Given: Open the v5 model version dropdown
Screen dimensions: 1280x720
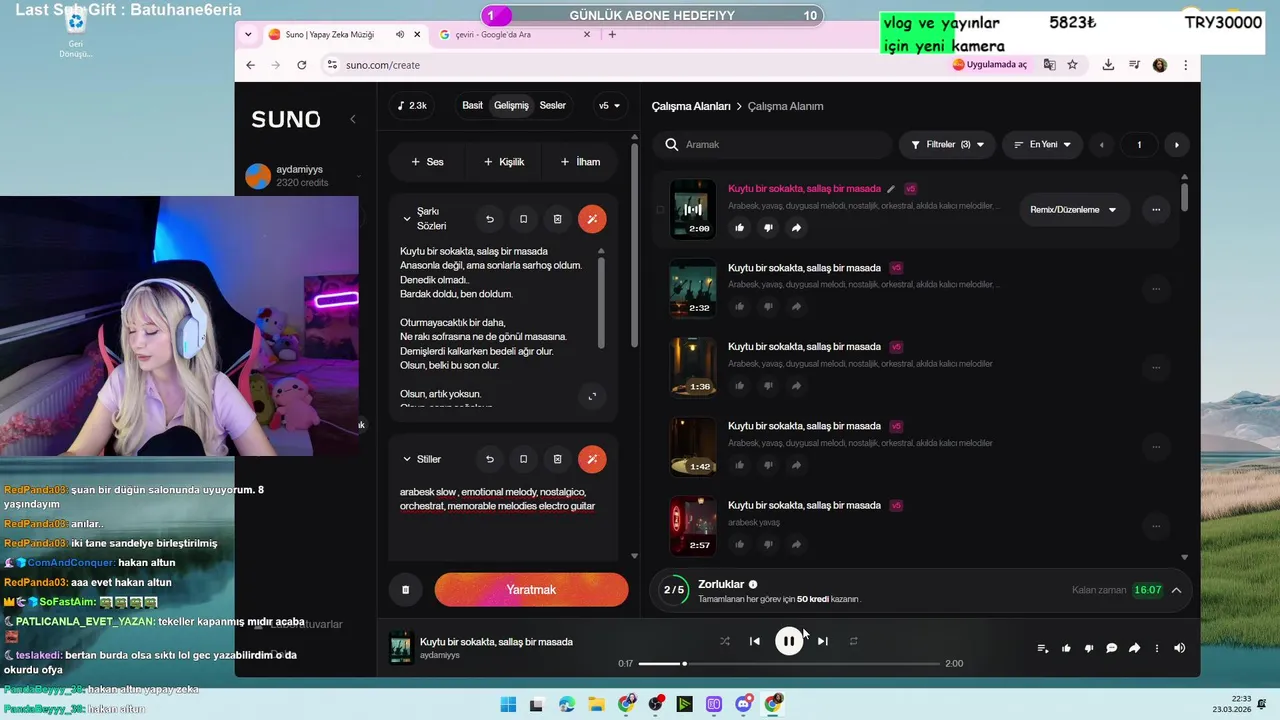Looking at the screenshot, I should click(x=609, y=106).
